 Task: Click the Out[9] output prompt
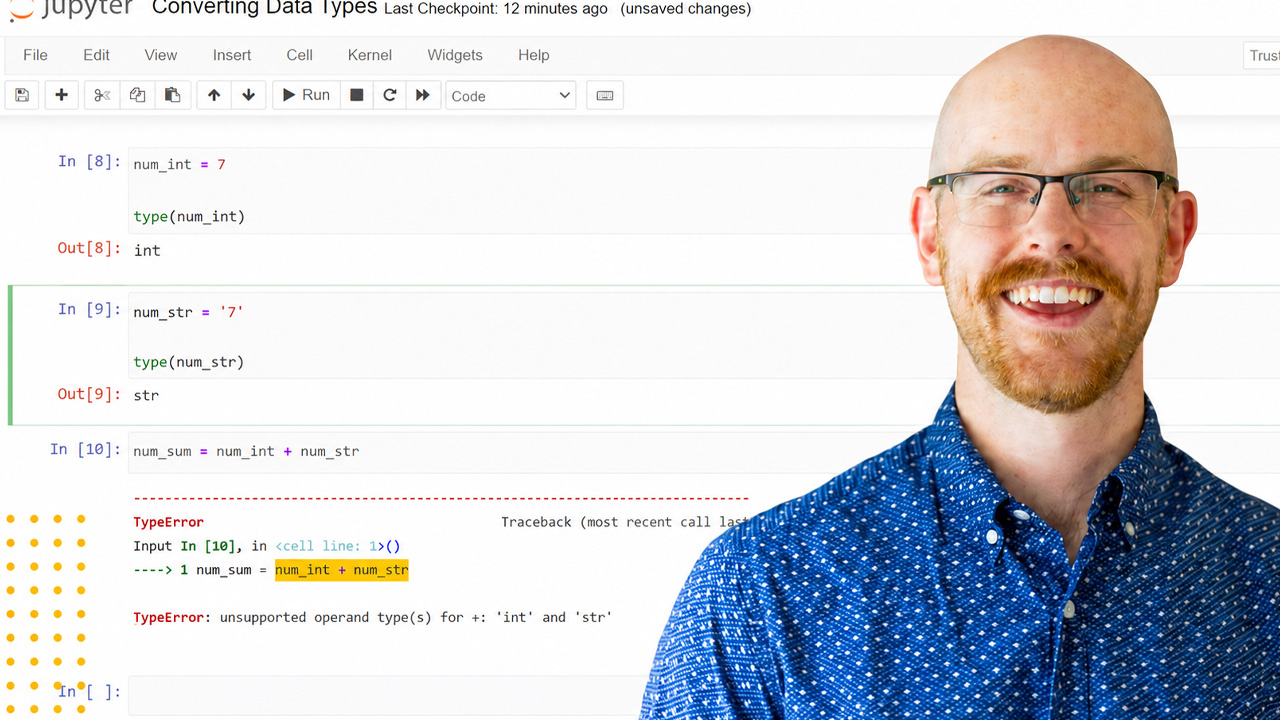pos(89,395)
